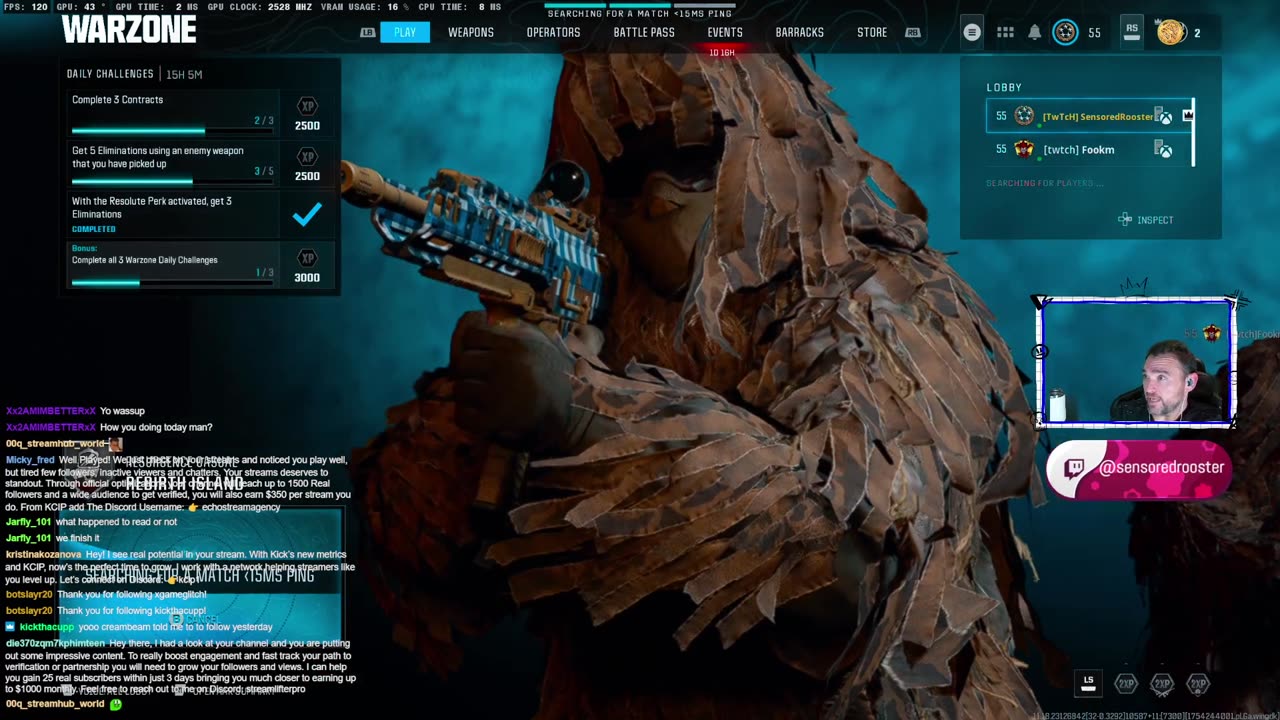Click the WARZONE logo

(x=129, y=29)
